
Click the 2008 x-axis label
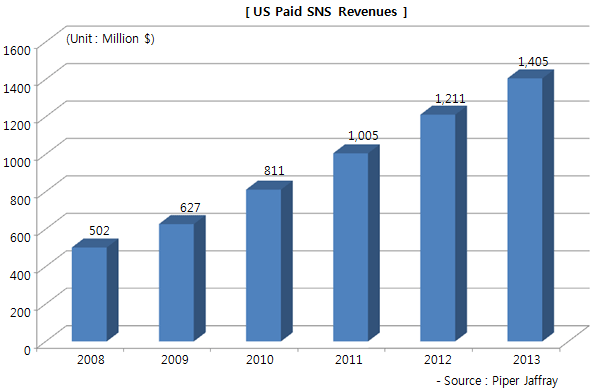point(91,359)
